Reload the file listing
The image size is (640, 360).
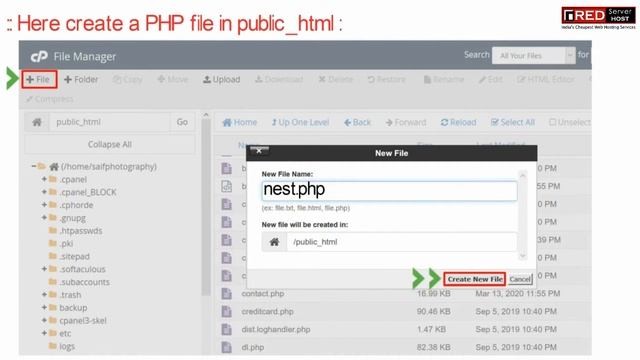coord(458,122)
